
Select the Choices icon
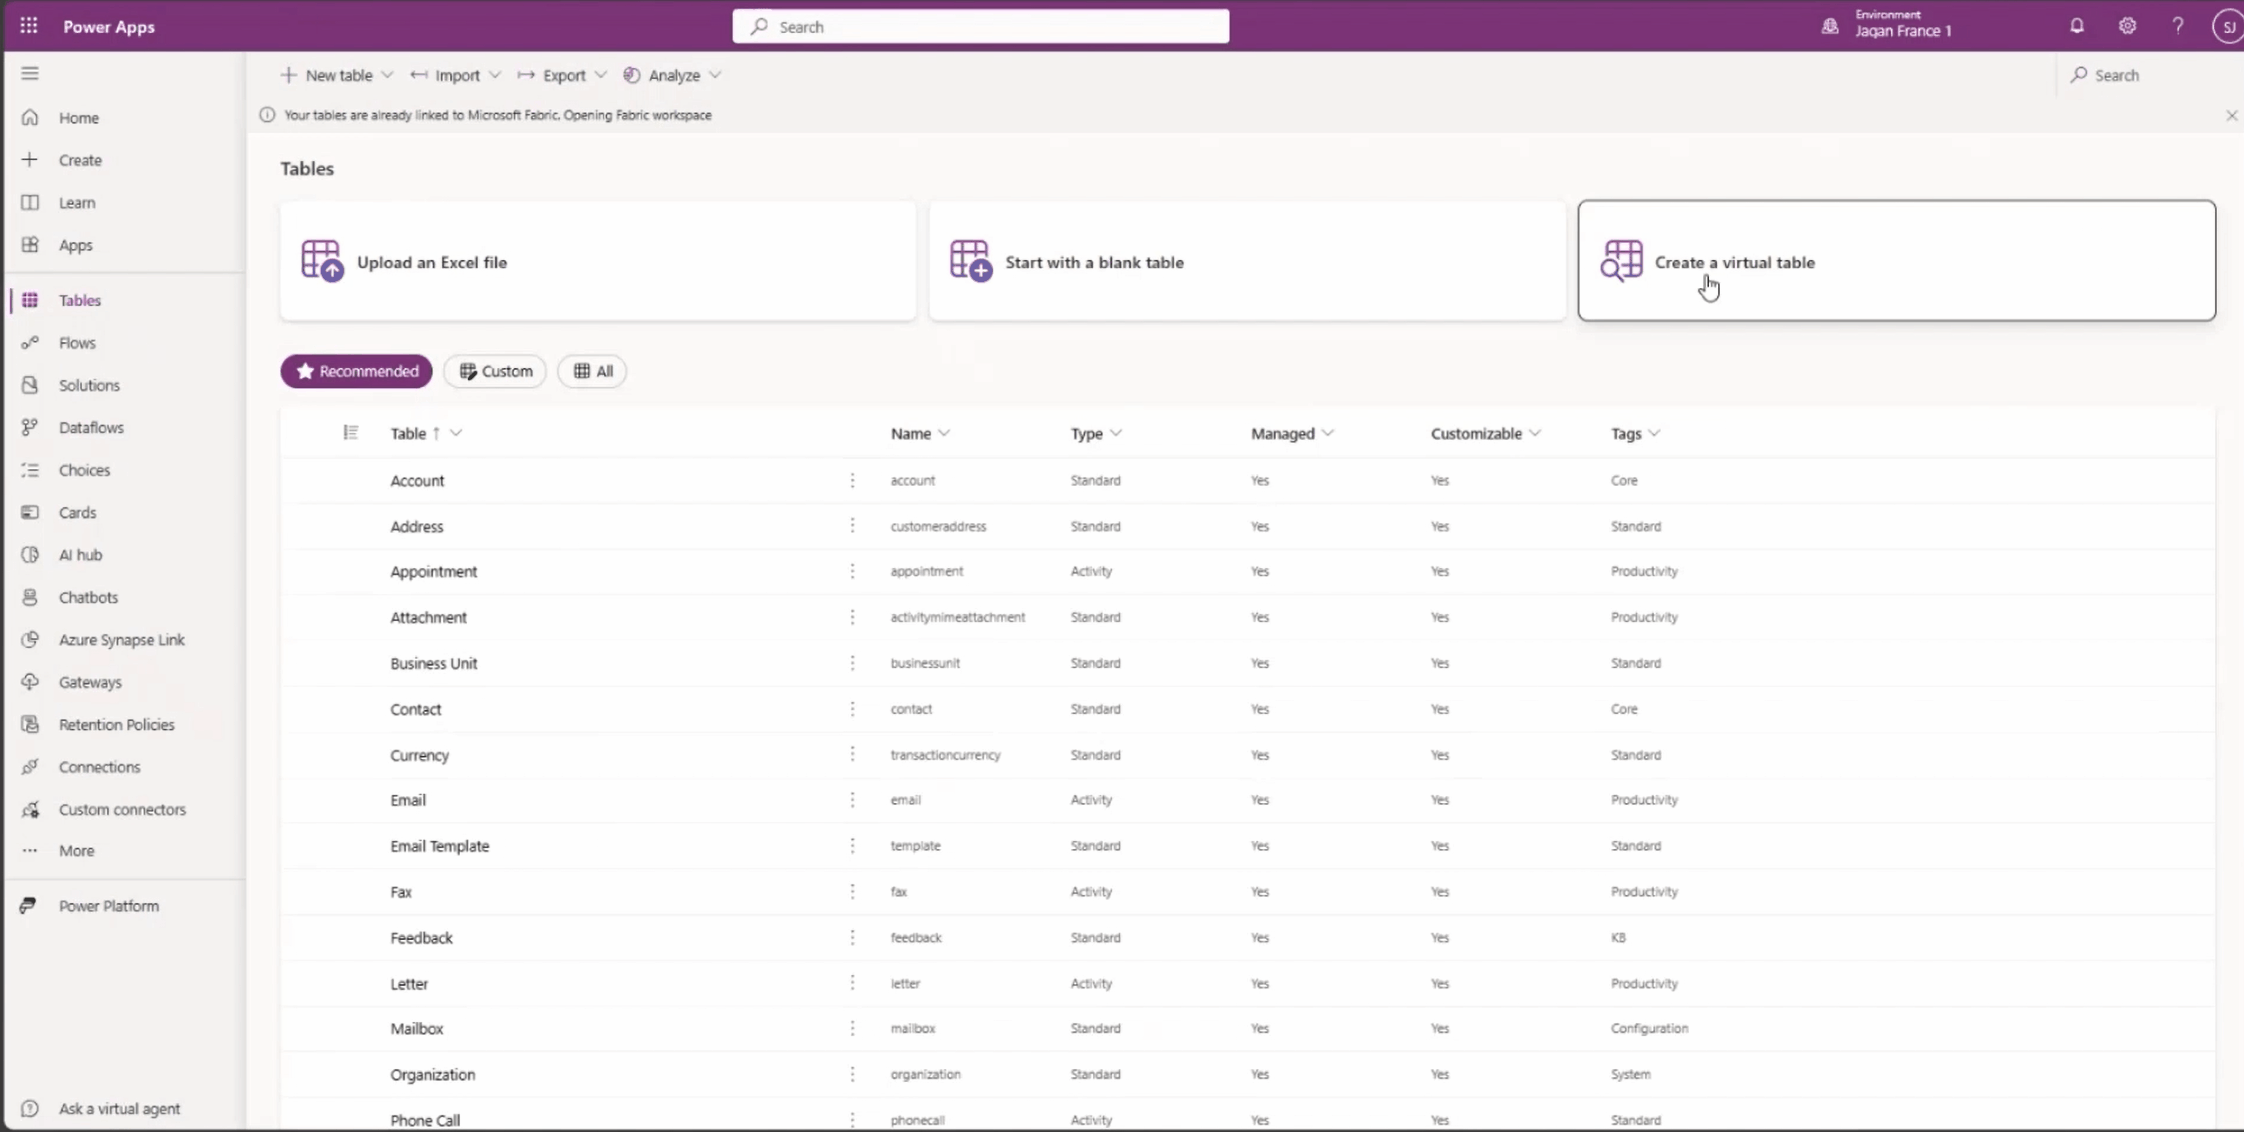29,469
